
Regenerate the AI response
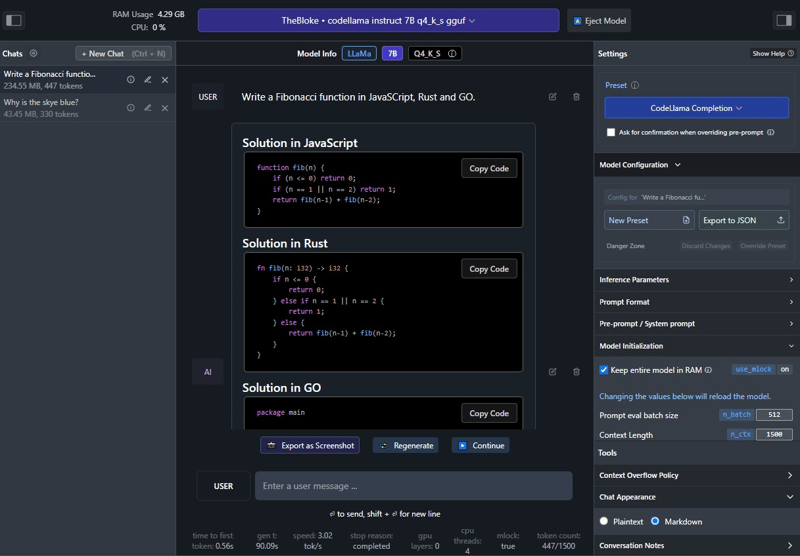point(406,445)
